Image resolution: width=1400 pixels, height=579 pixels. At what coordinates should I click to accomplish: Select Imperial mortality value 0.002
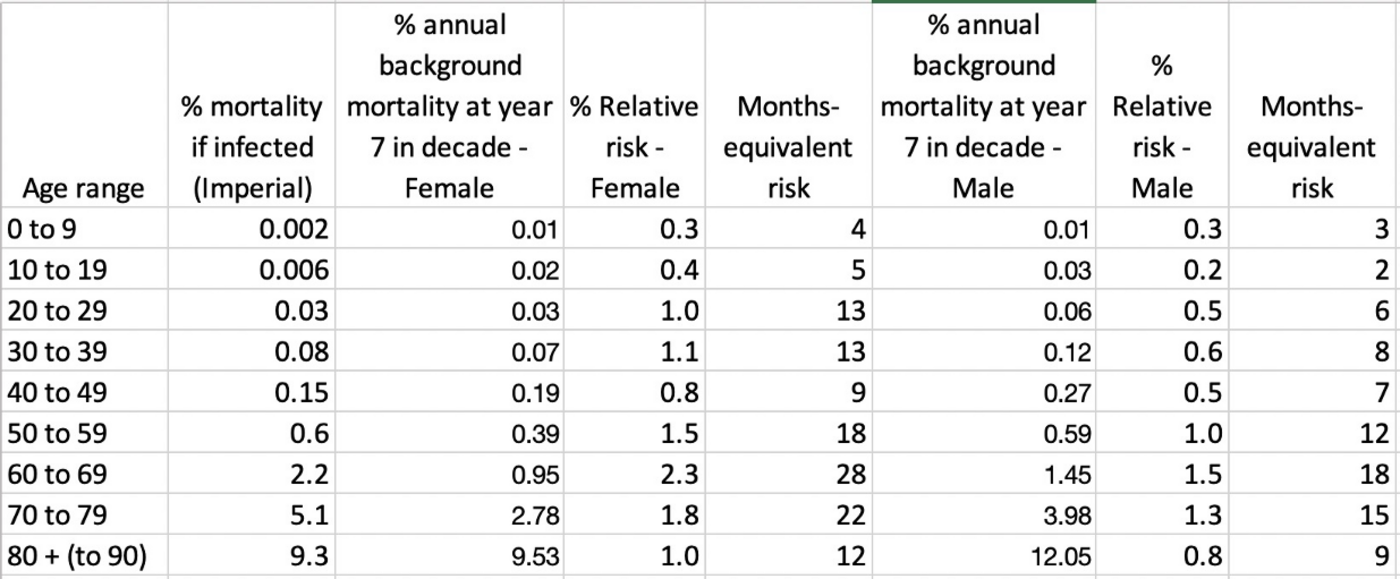point(293,229)
